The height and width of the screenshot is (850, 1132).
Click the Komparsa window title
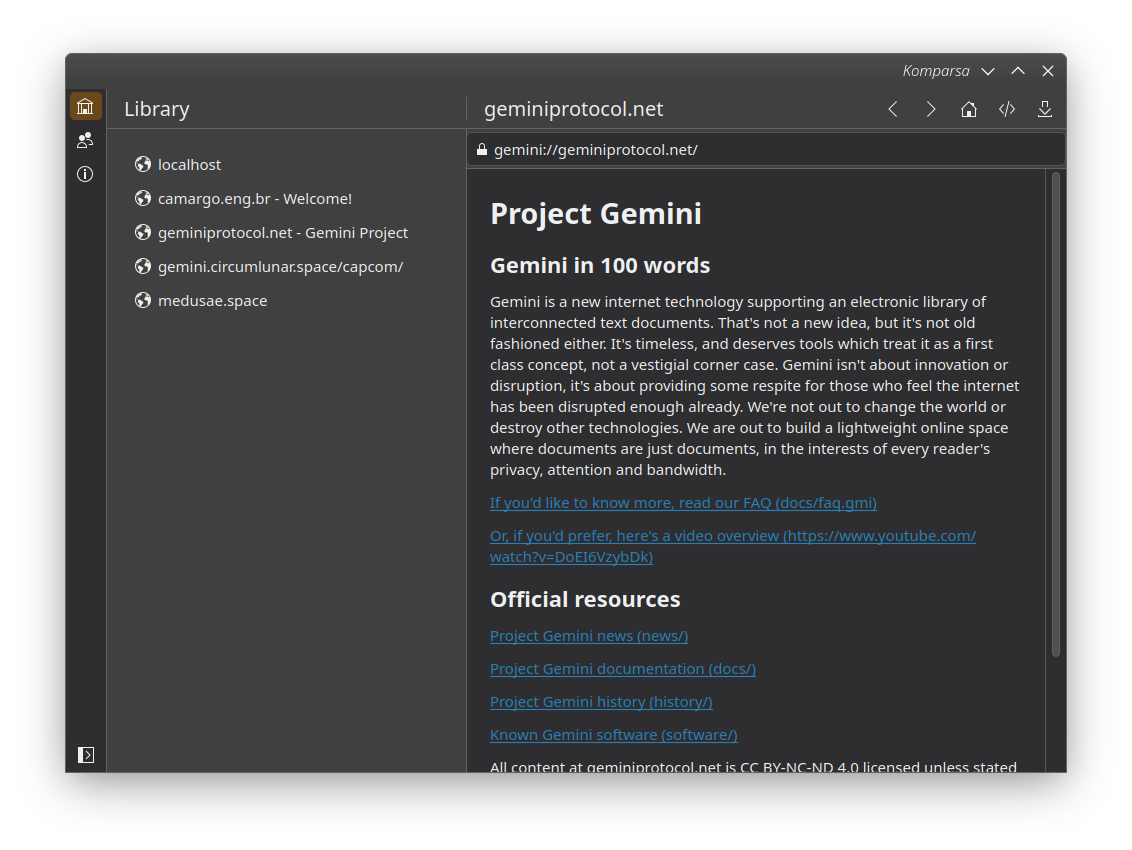(936, 71)
